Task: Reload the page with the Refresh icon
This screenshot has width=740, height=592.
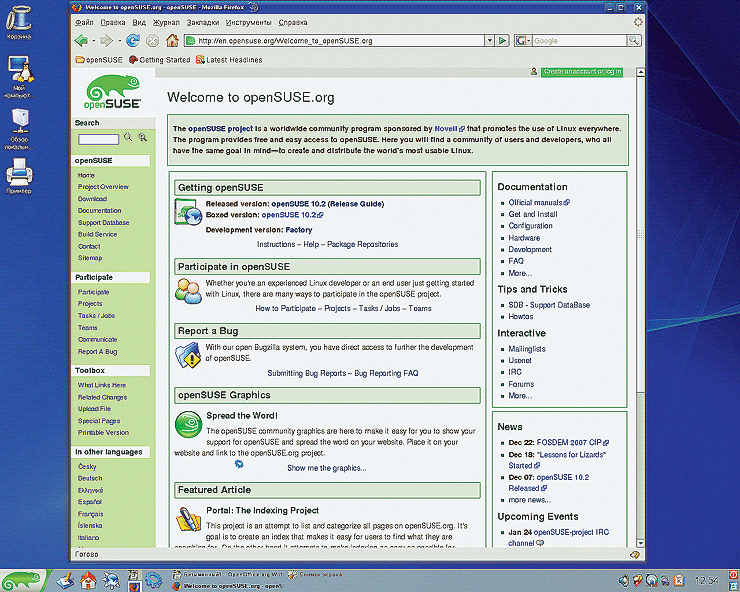Action: pyautogui.click(x=133, y=41)
